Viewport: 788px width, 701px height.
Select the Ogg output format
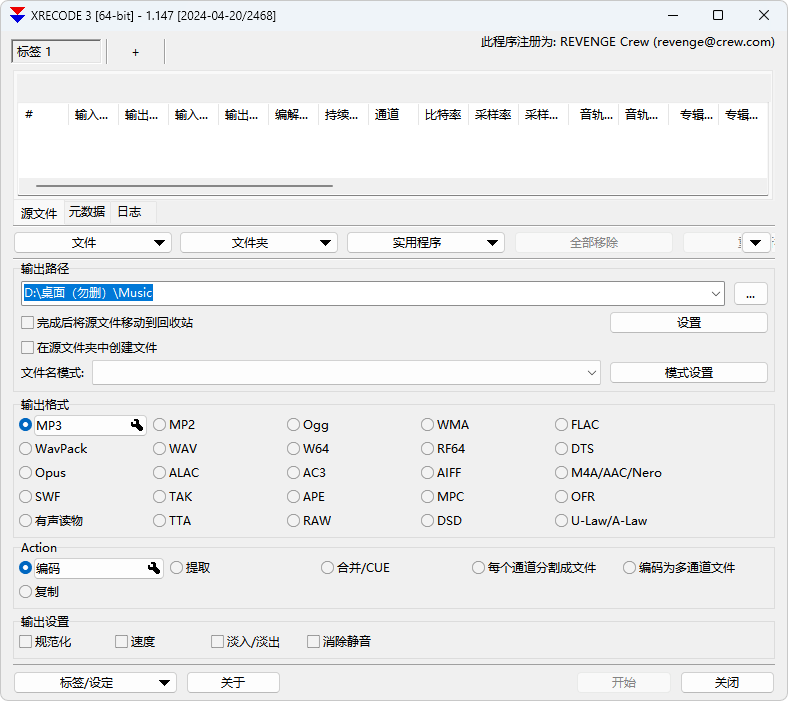tap(308, 425)
